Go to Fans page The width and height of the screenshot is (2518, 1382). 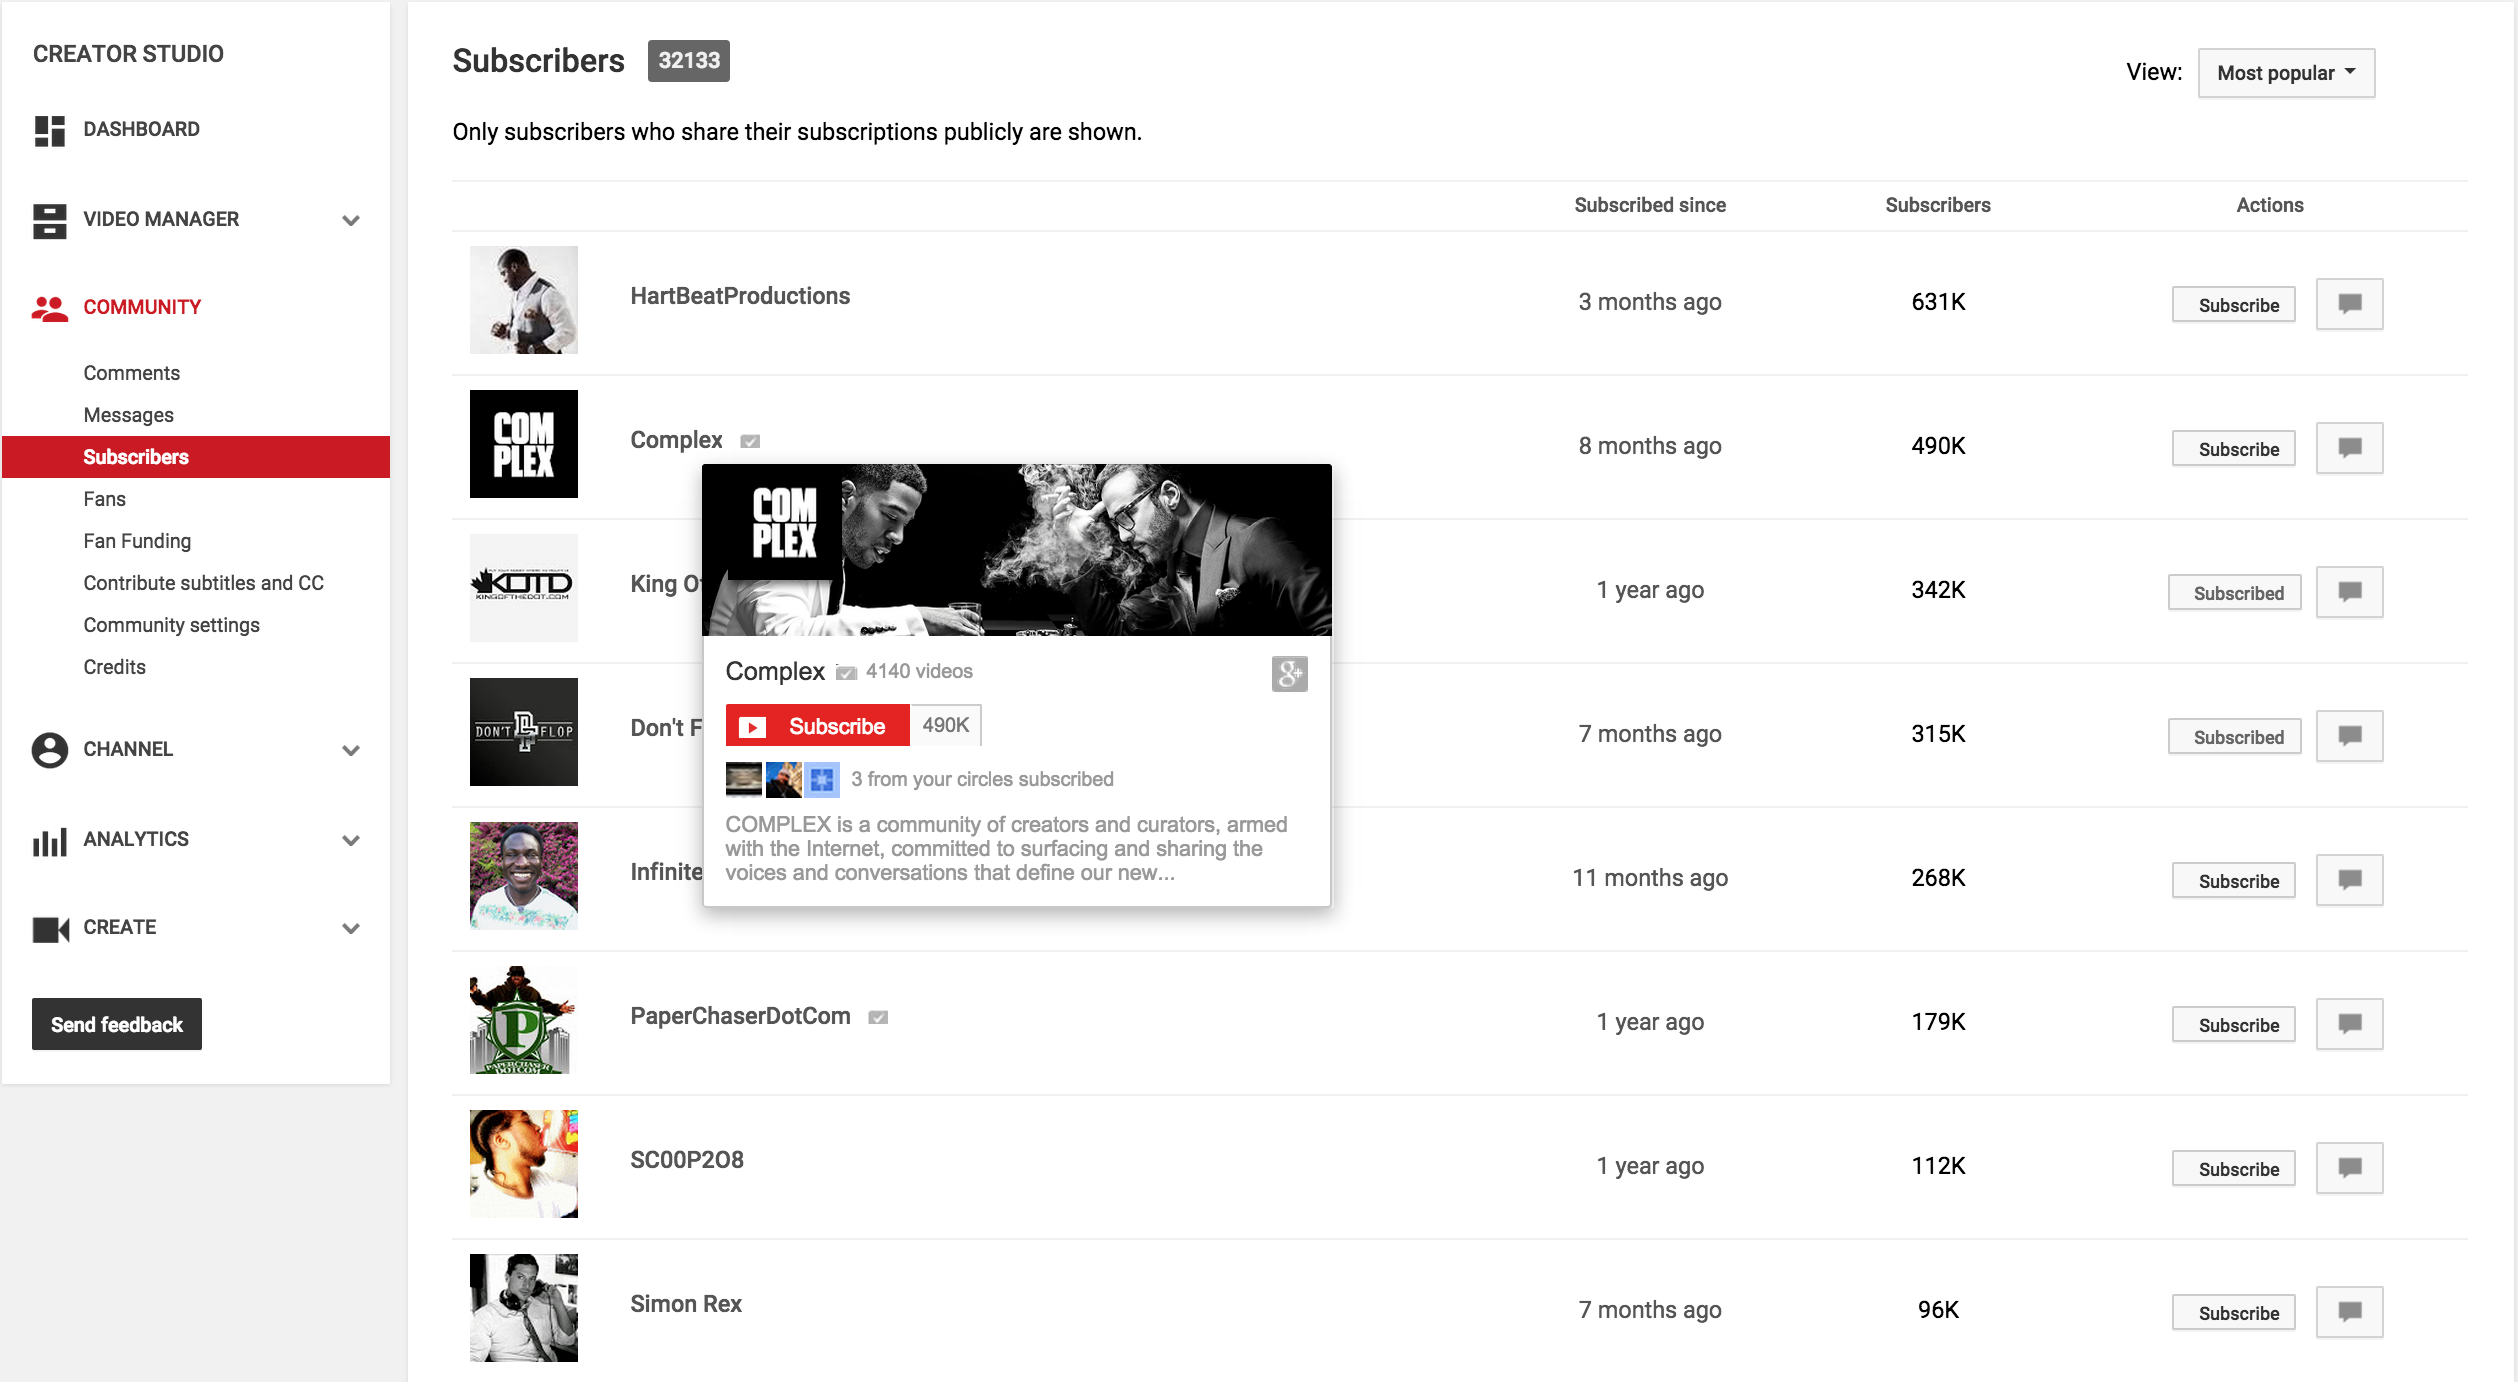point(104,499)
